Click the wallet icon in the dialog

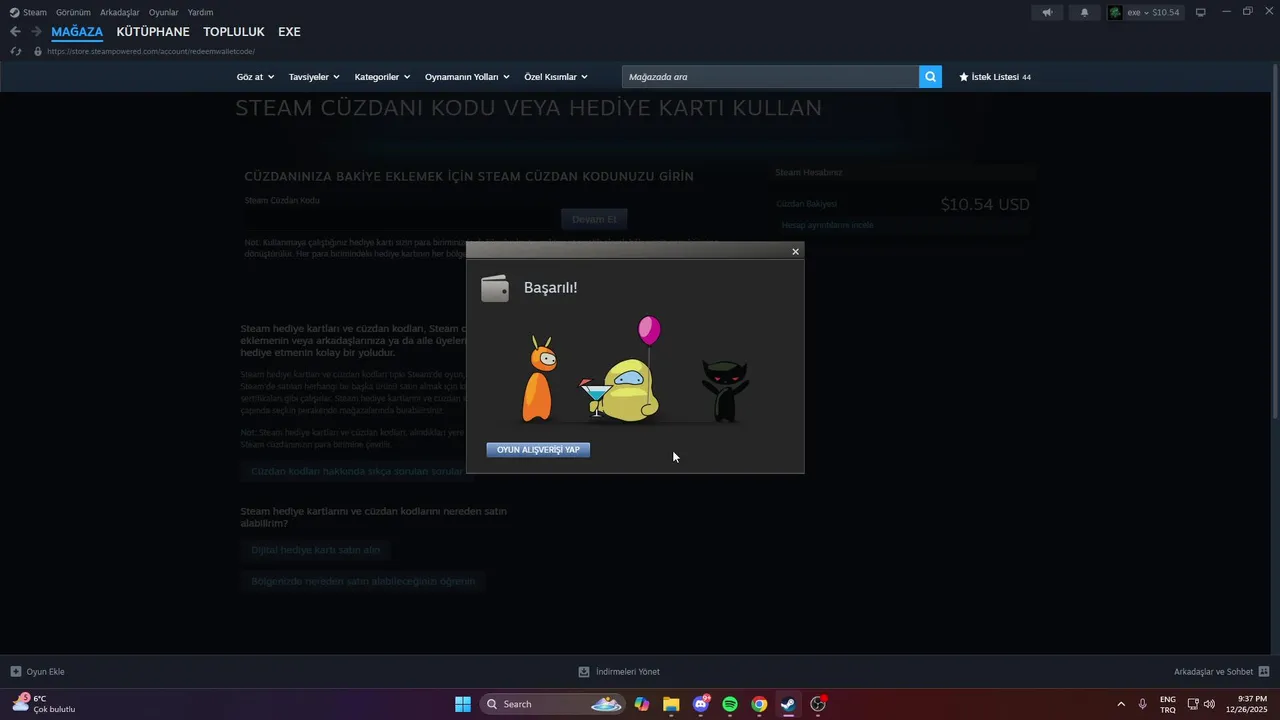point(495,288)
